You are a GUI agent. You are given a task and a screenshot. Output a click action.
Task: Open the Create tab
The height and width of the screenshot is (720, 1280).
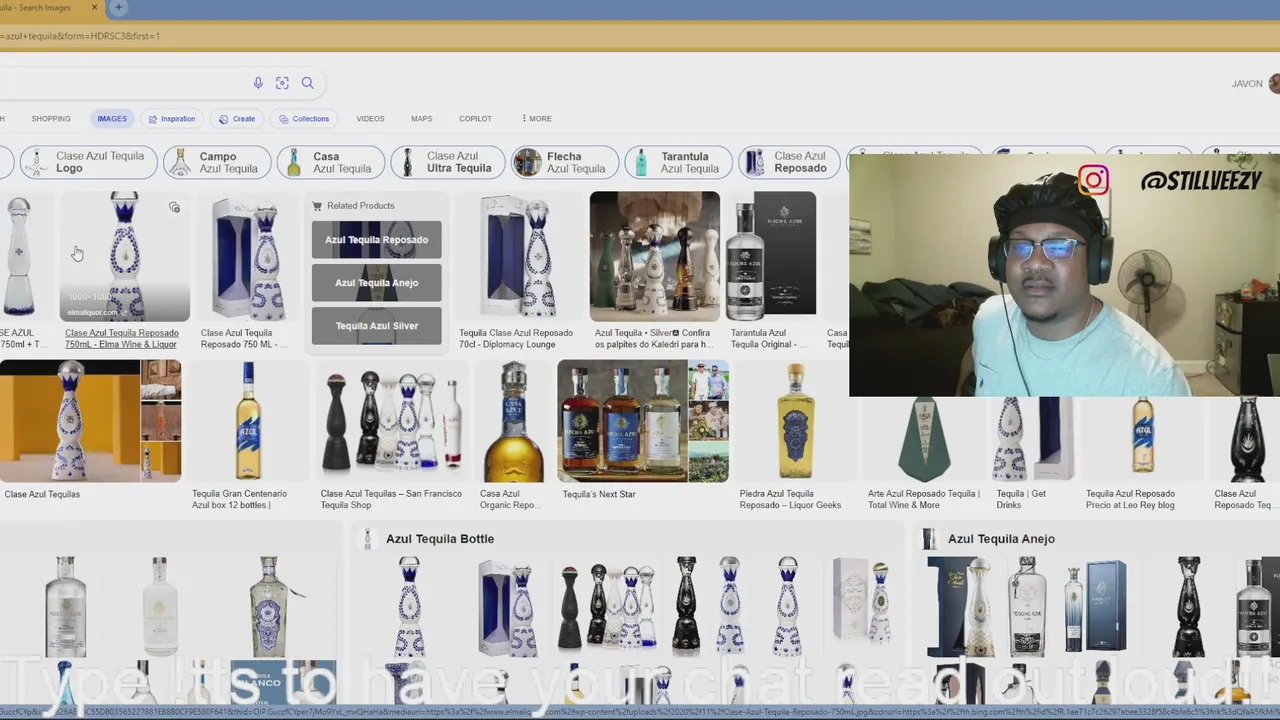click(x=238, y=118)
